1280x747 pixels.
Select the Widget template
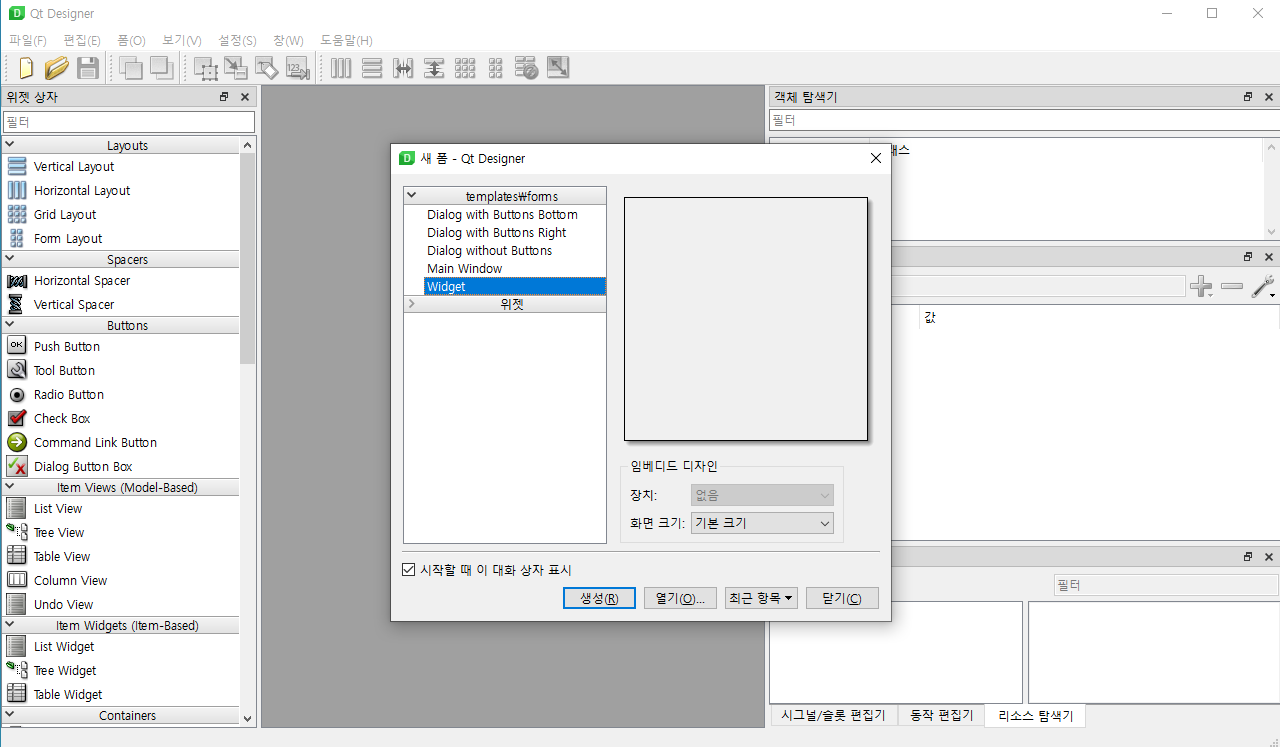(515, 286)
